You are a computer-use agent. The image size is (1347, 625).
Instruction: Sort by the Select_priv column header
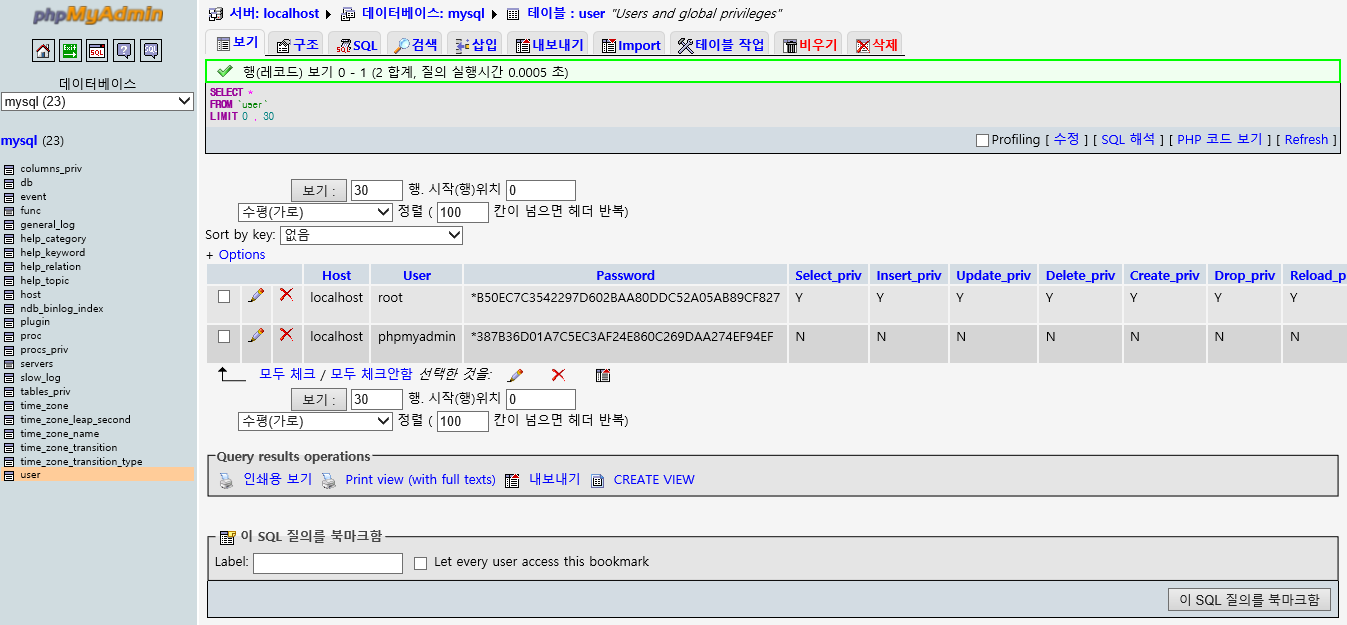828,276
